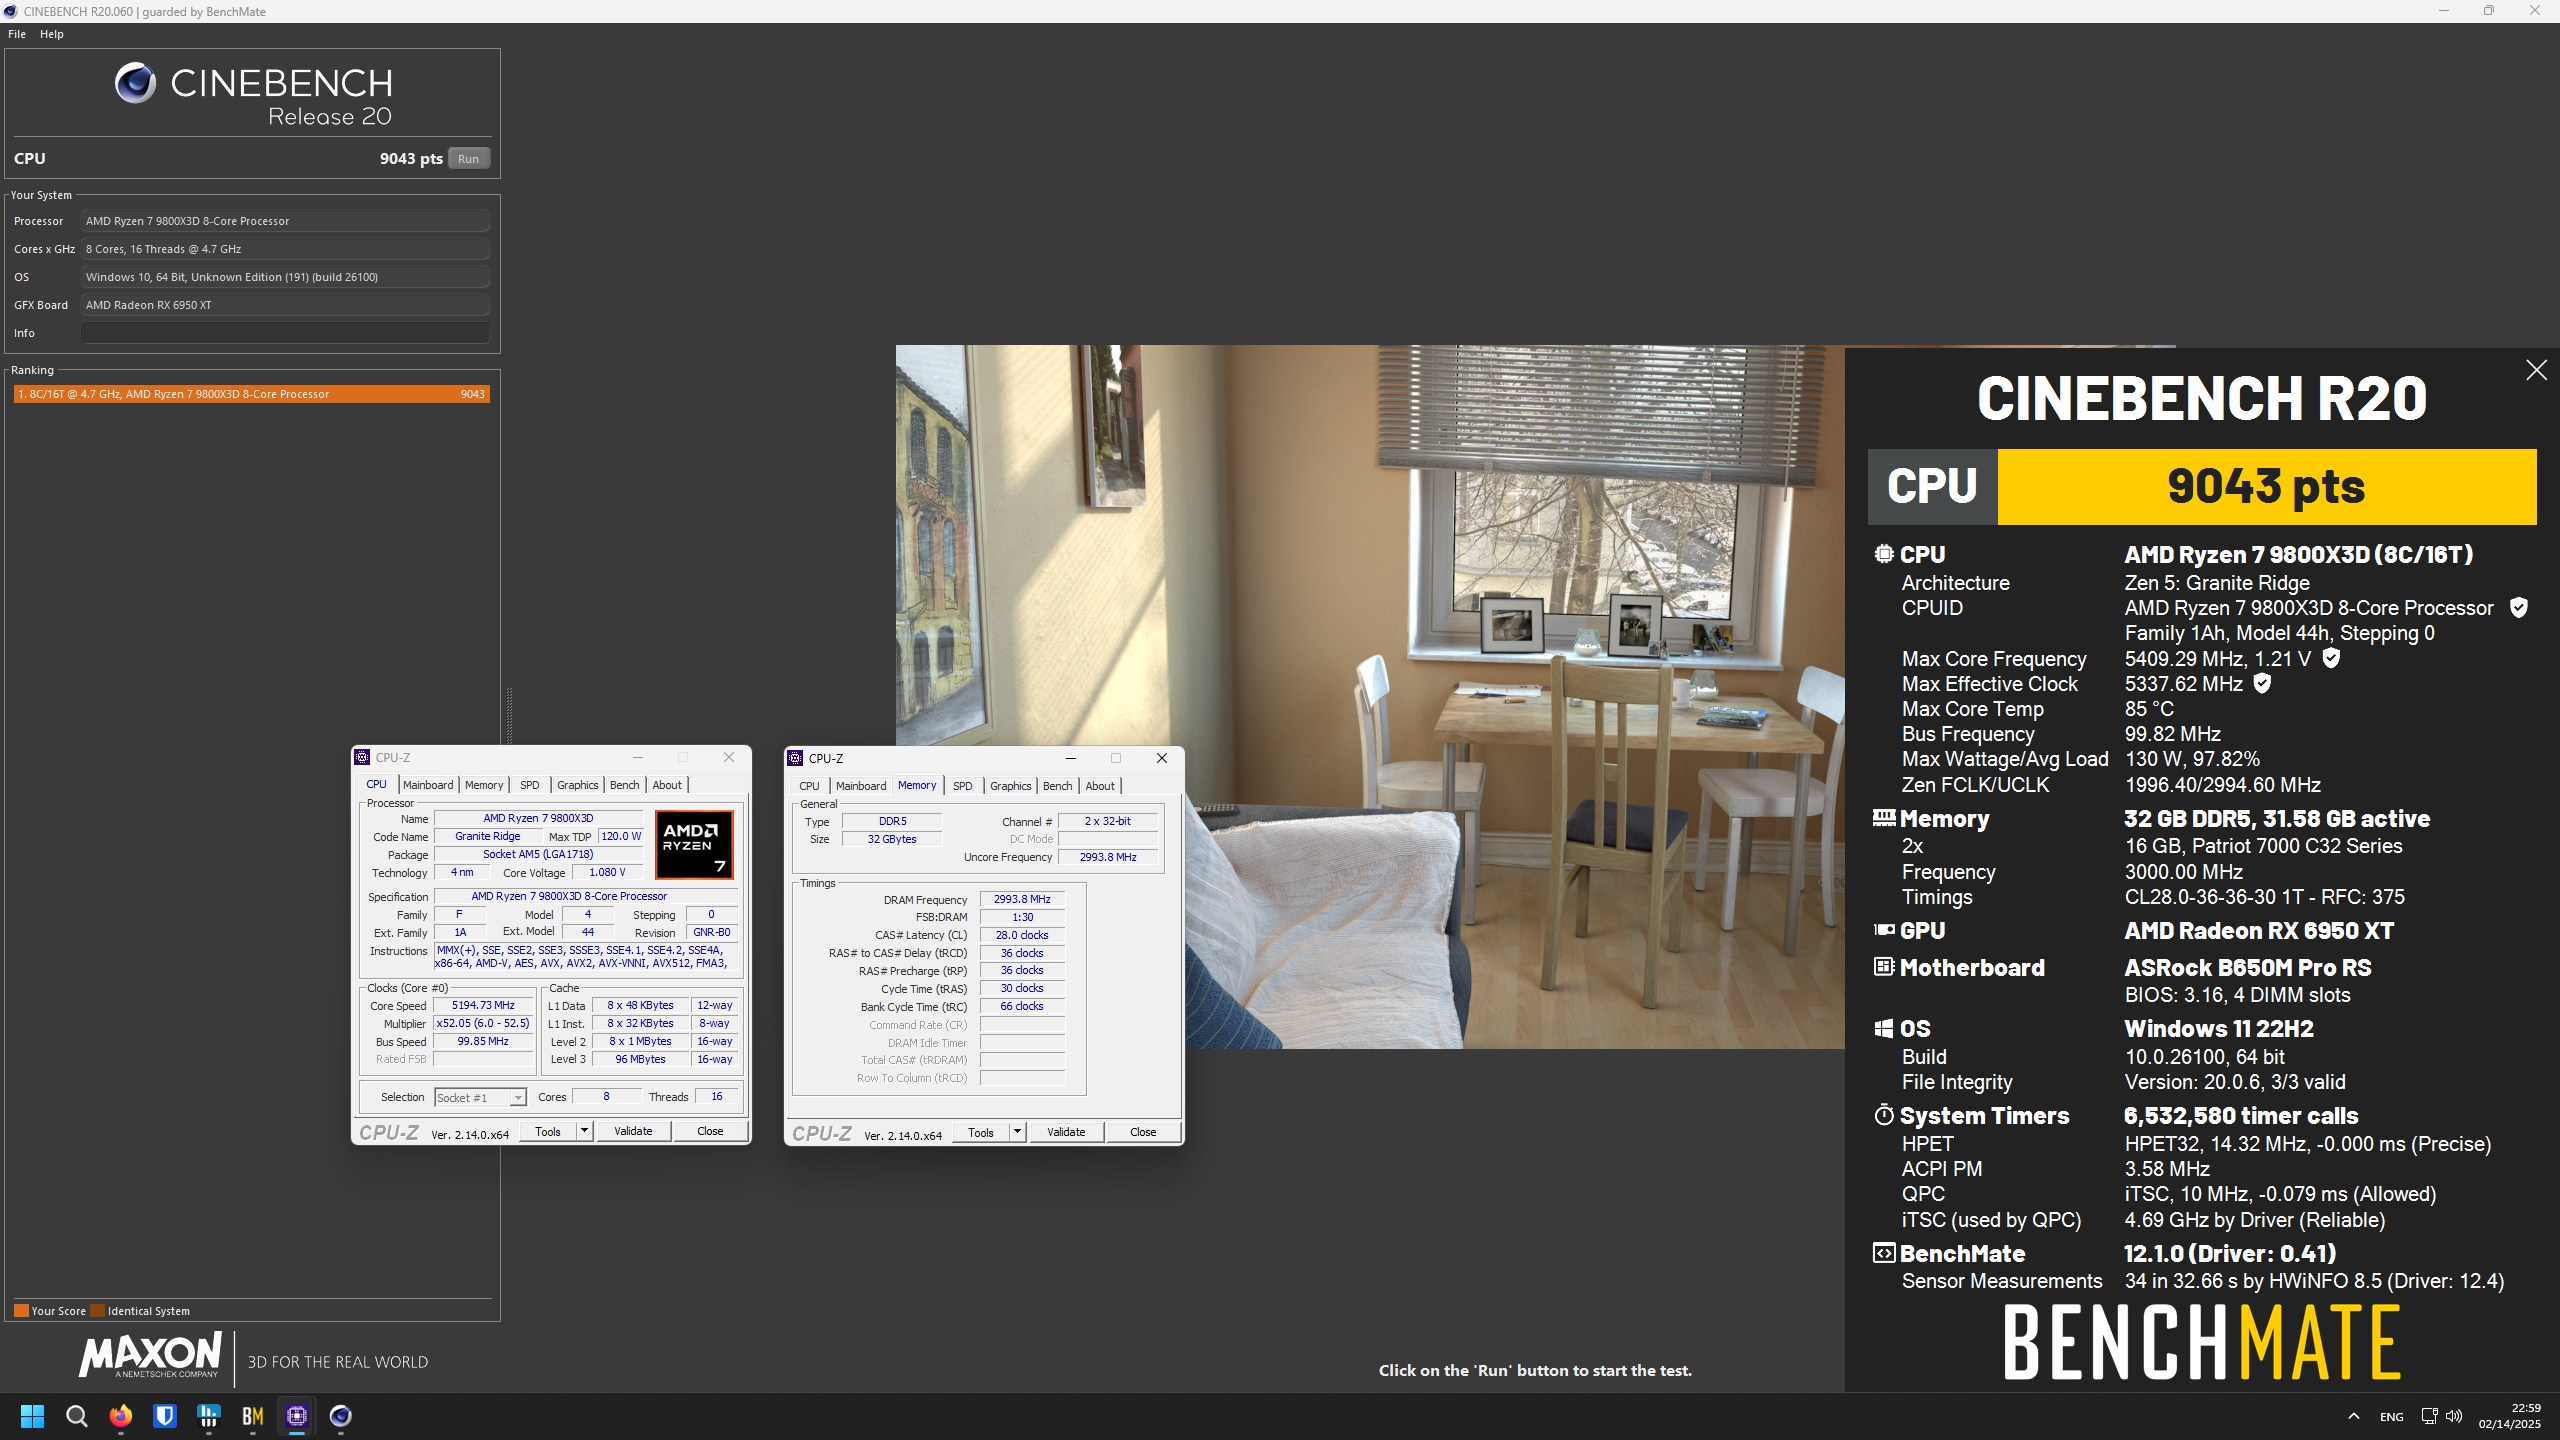Click the verified shield next to CPUID

coord(2519,608)
